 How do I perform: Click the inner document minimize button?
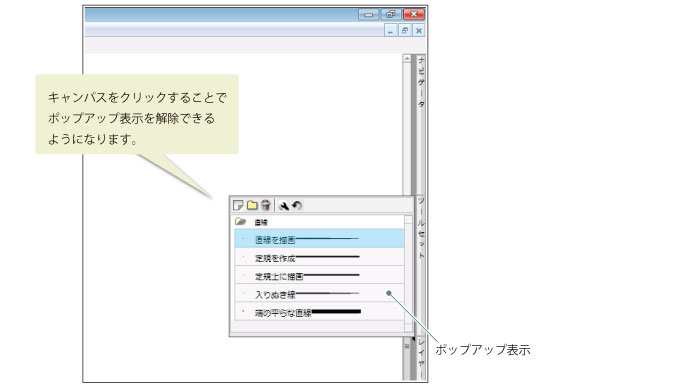pyautogui.click(x=390, y=31)
